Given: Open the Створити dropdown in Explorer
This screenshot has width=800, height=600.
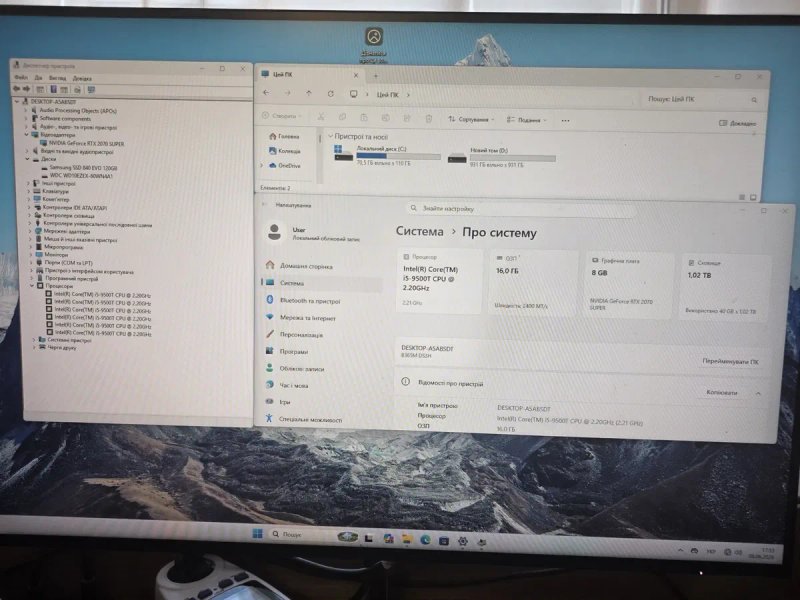Looking at the screenshot, I should [282, 116].
